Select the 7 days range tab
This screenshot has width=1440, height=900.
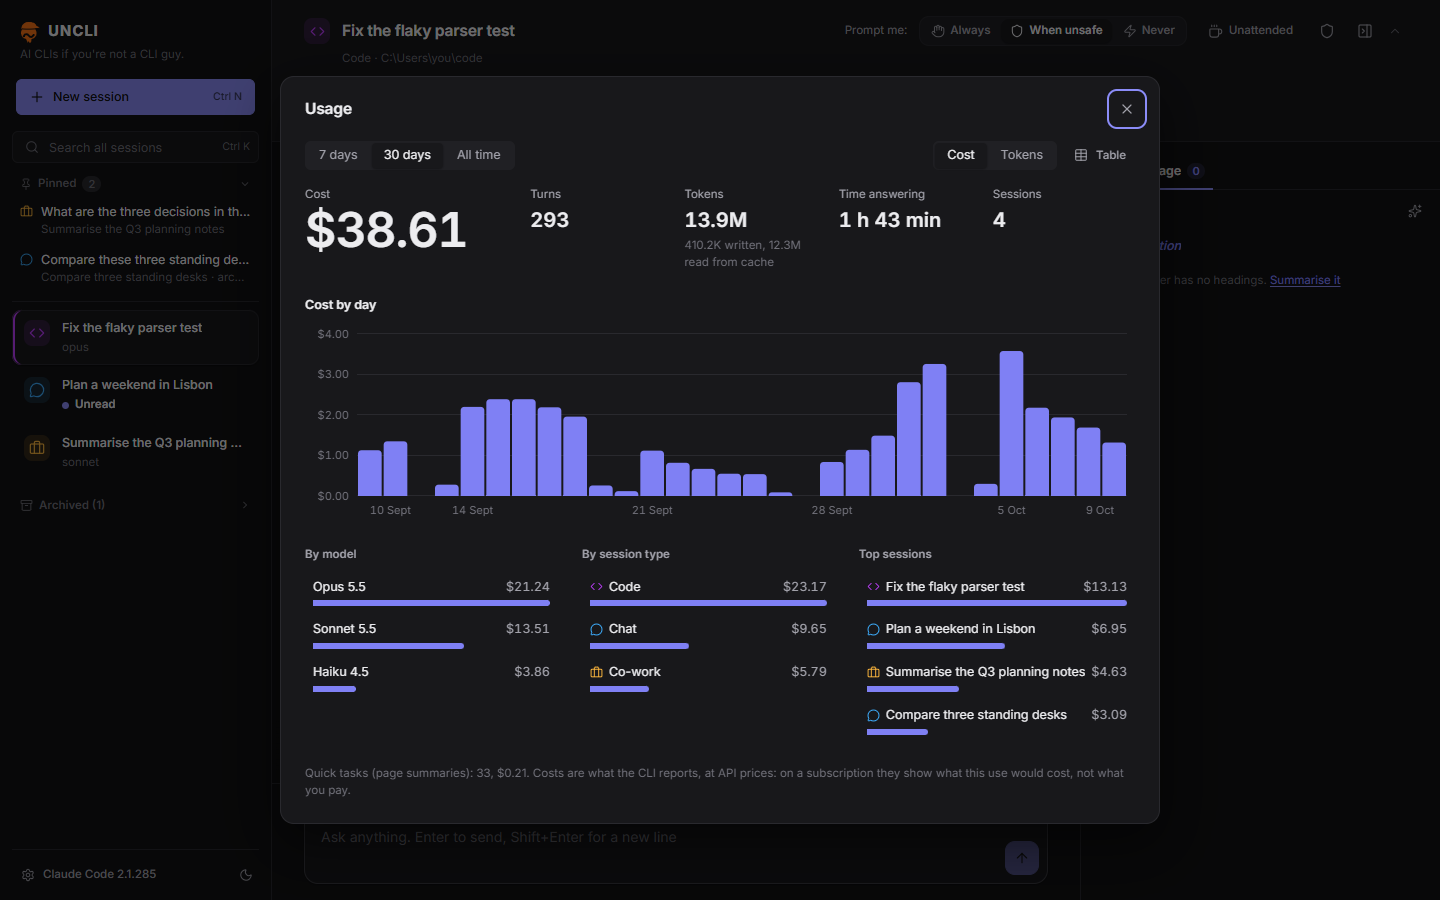338,155
